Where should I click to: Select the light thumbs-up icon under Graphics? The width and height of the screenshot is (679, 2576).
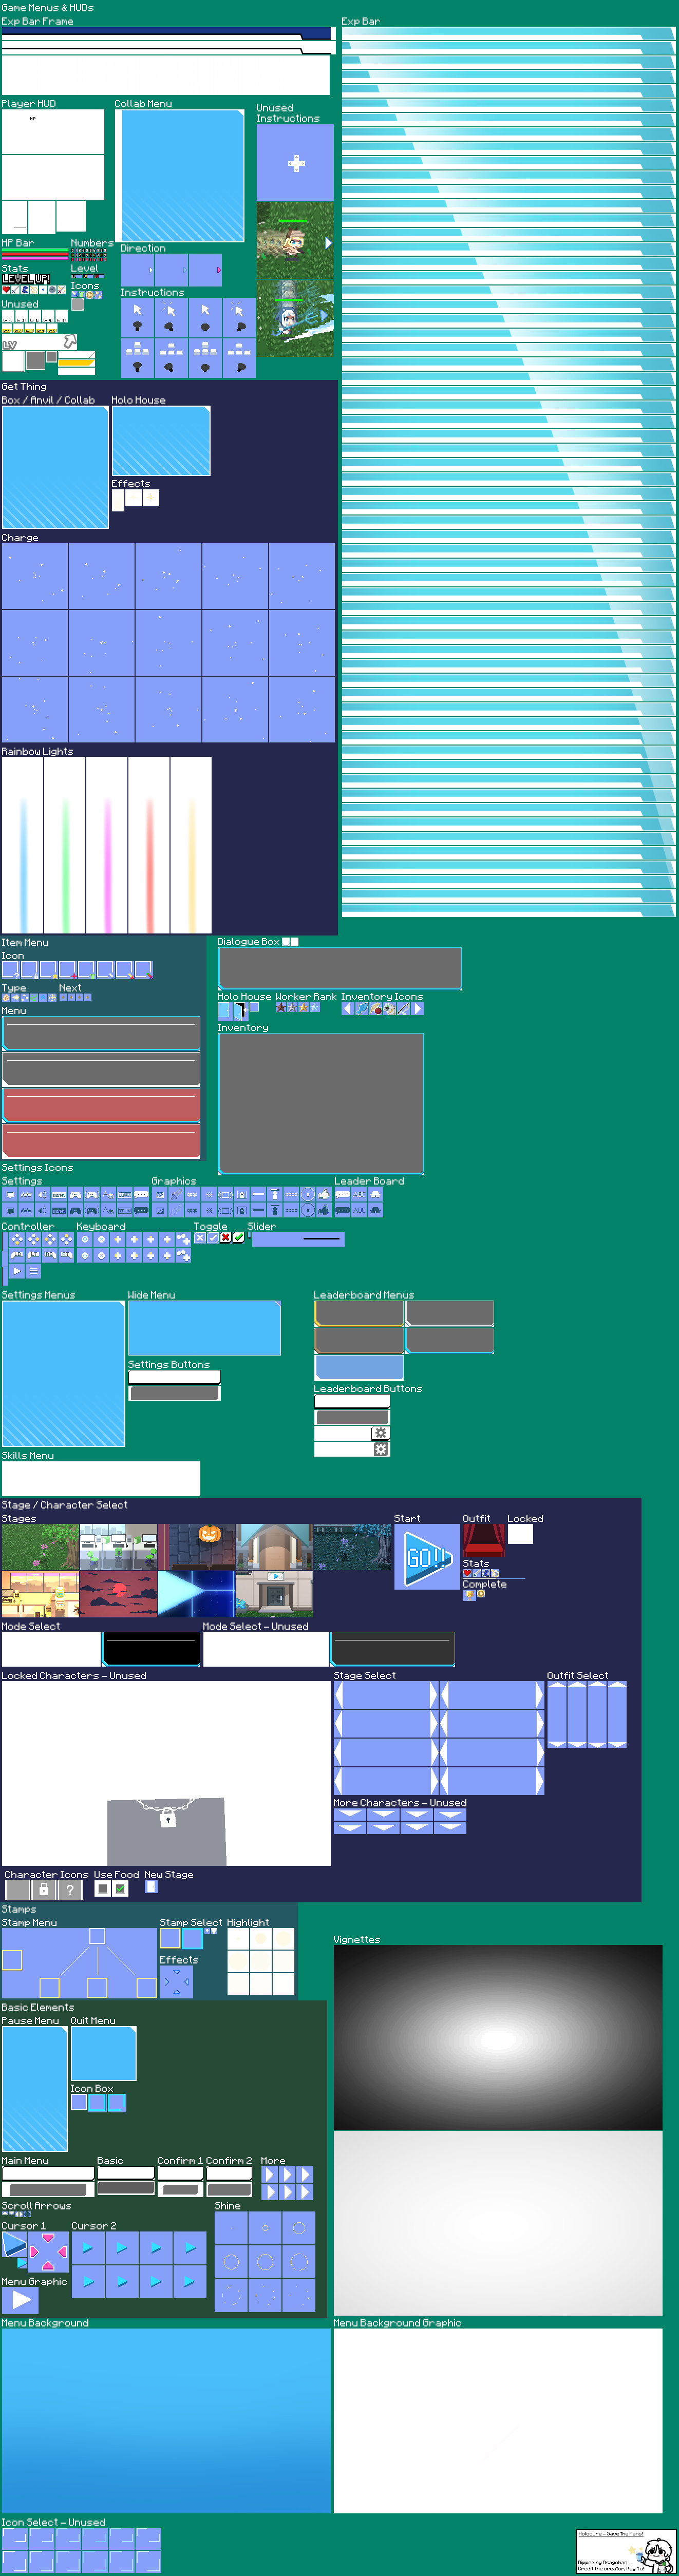click(x=324, y=1194)
